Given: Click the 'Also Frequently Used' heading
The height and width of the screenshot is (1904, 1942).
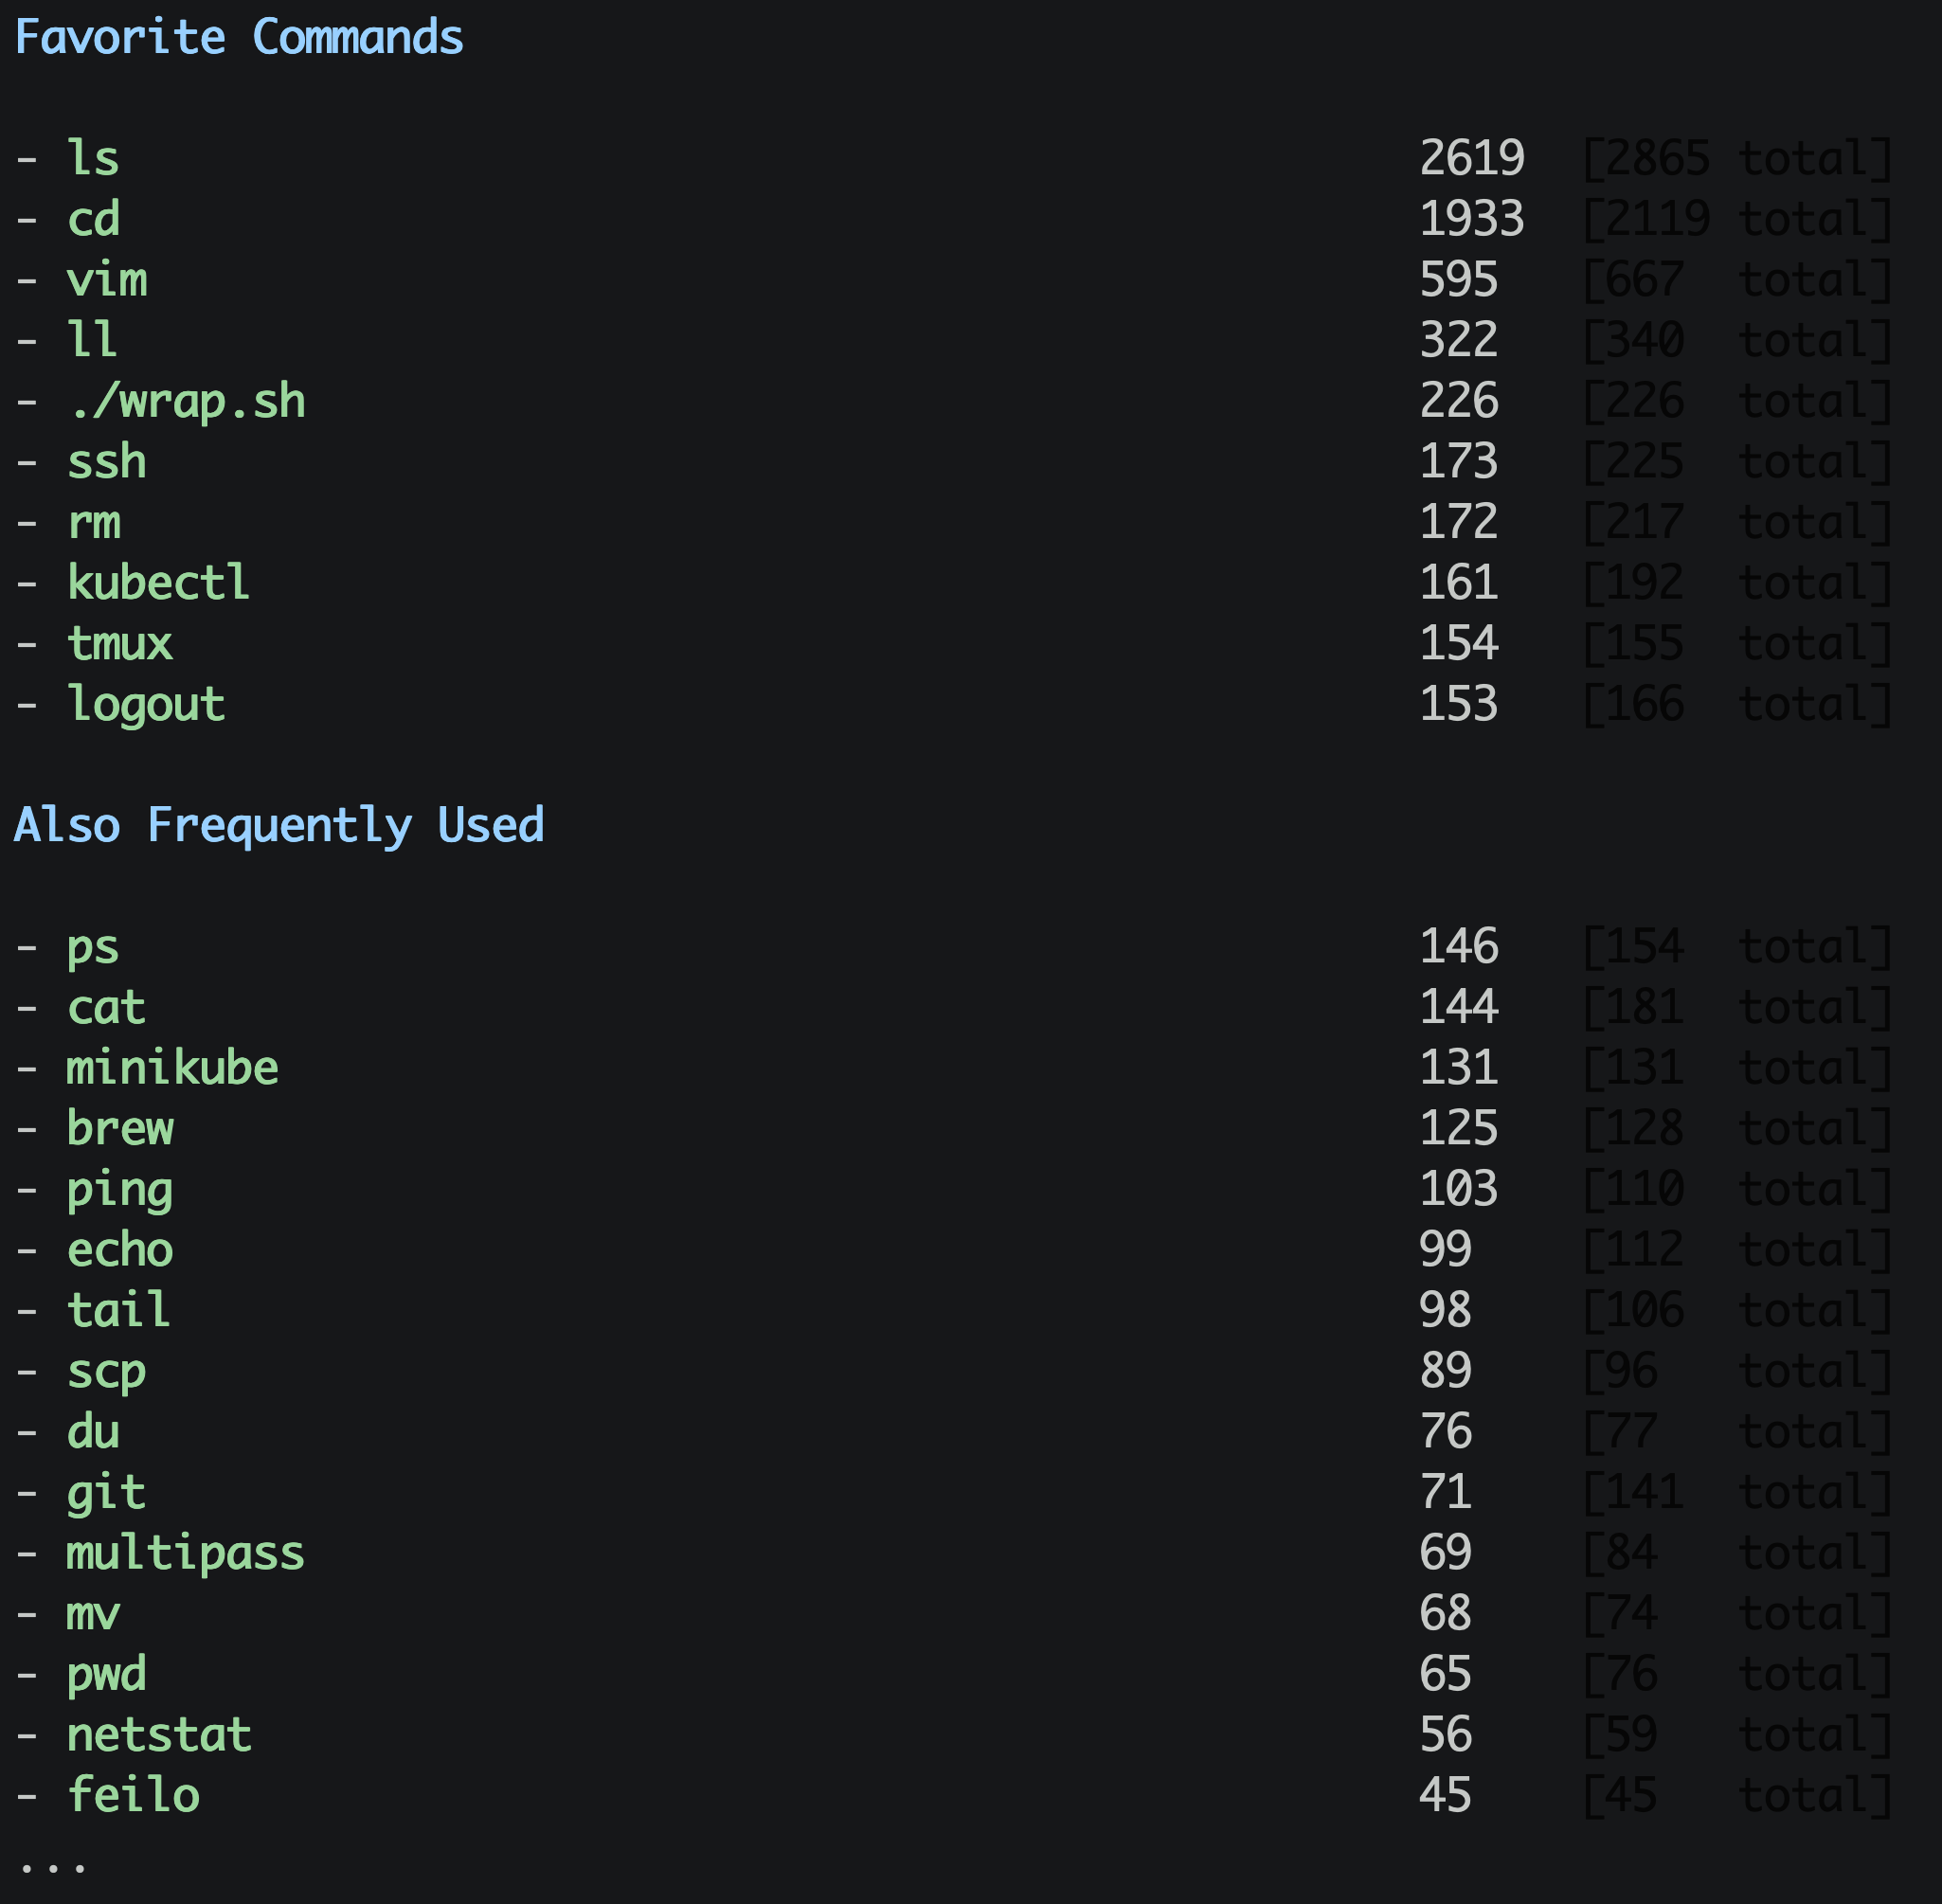Looking at the screenshot, I should 279,826.
